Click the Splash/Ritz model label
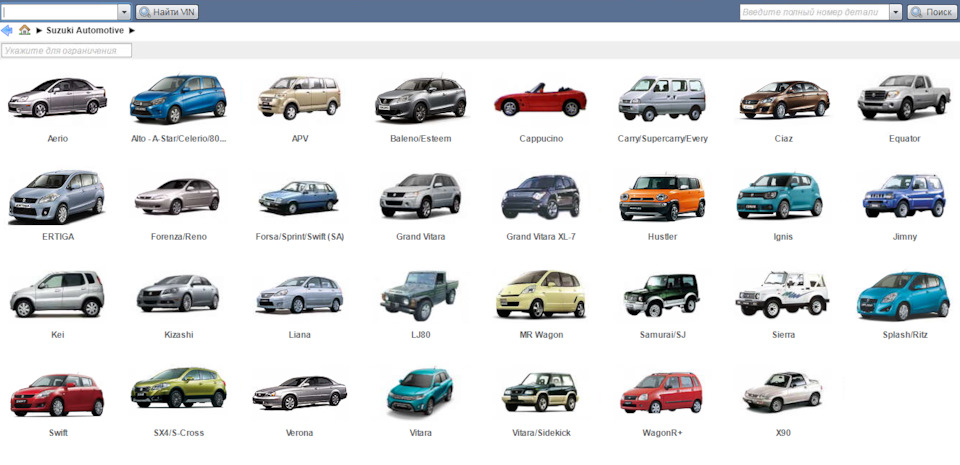Viewport: 960px width, 465px height. [905, 335]
